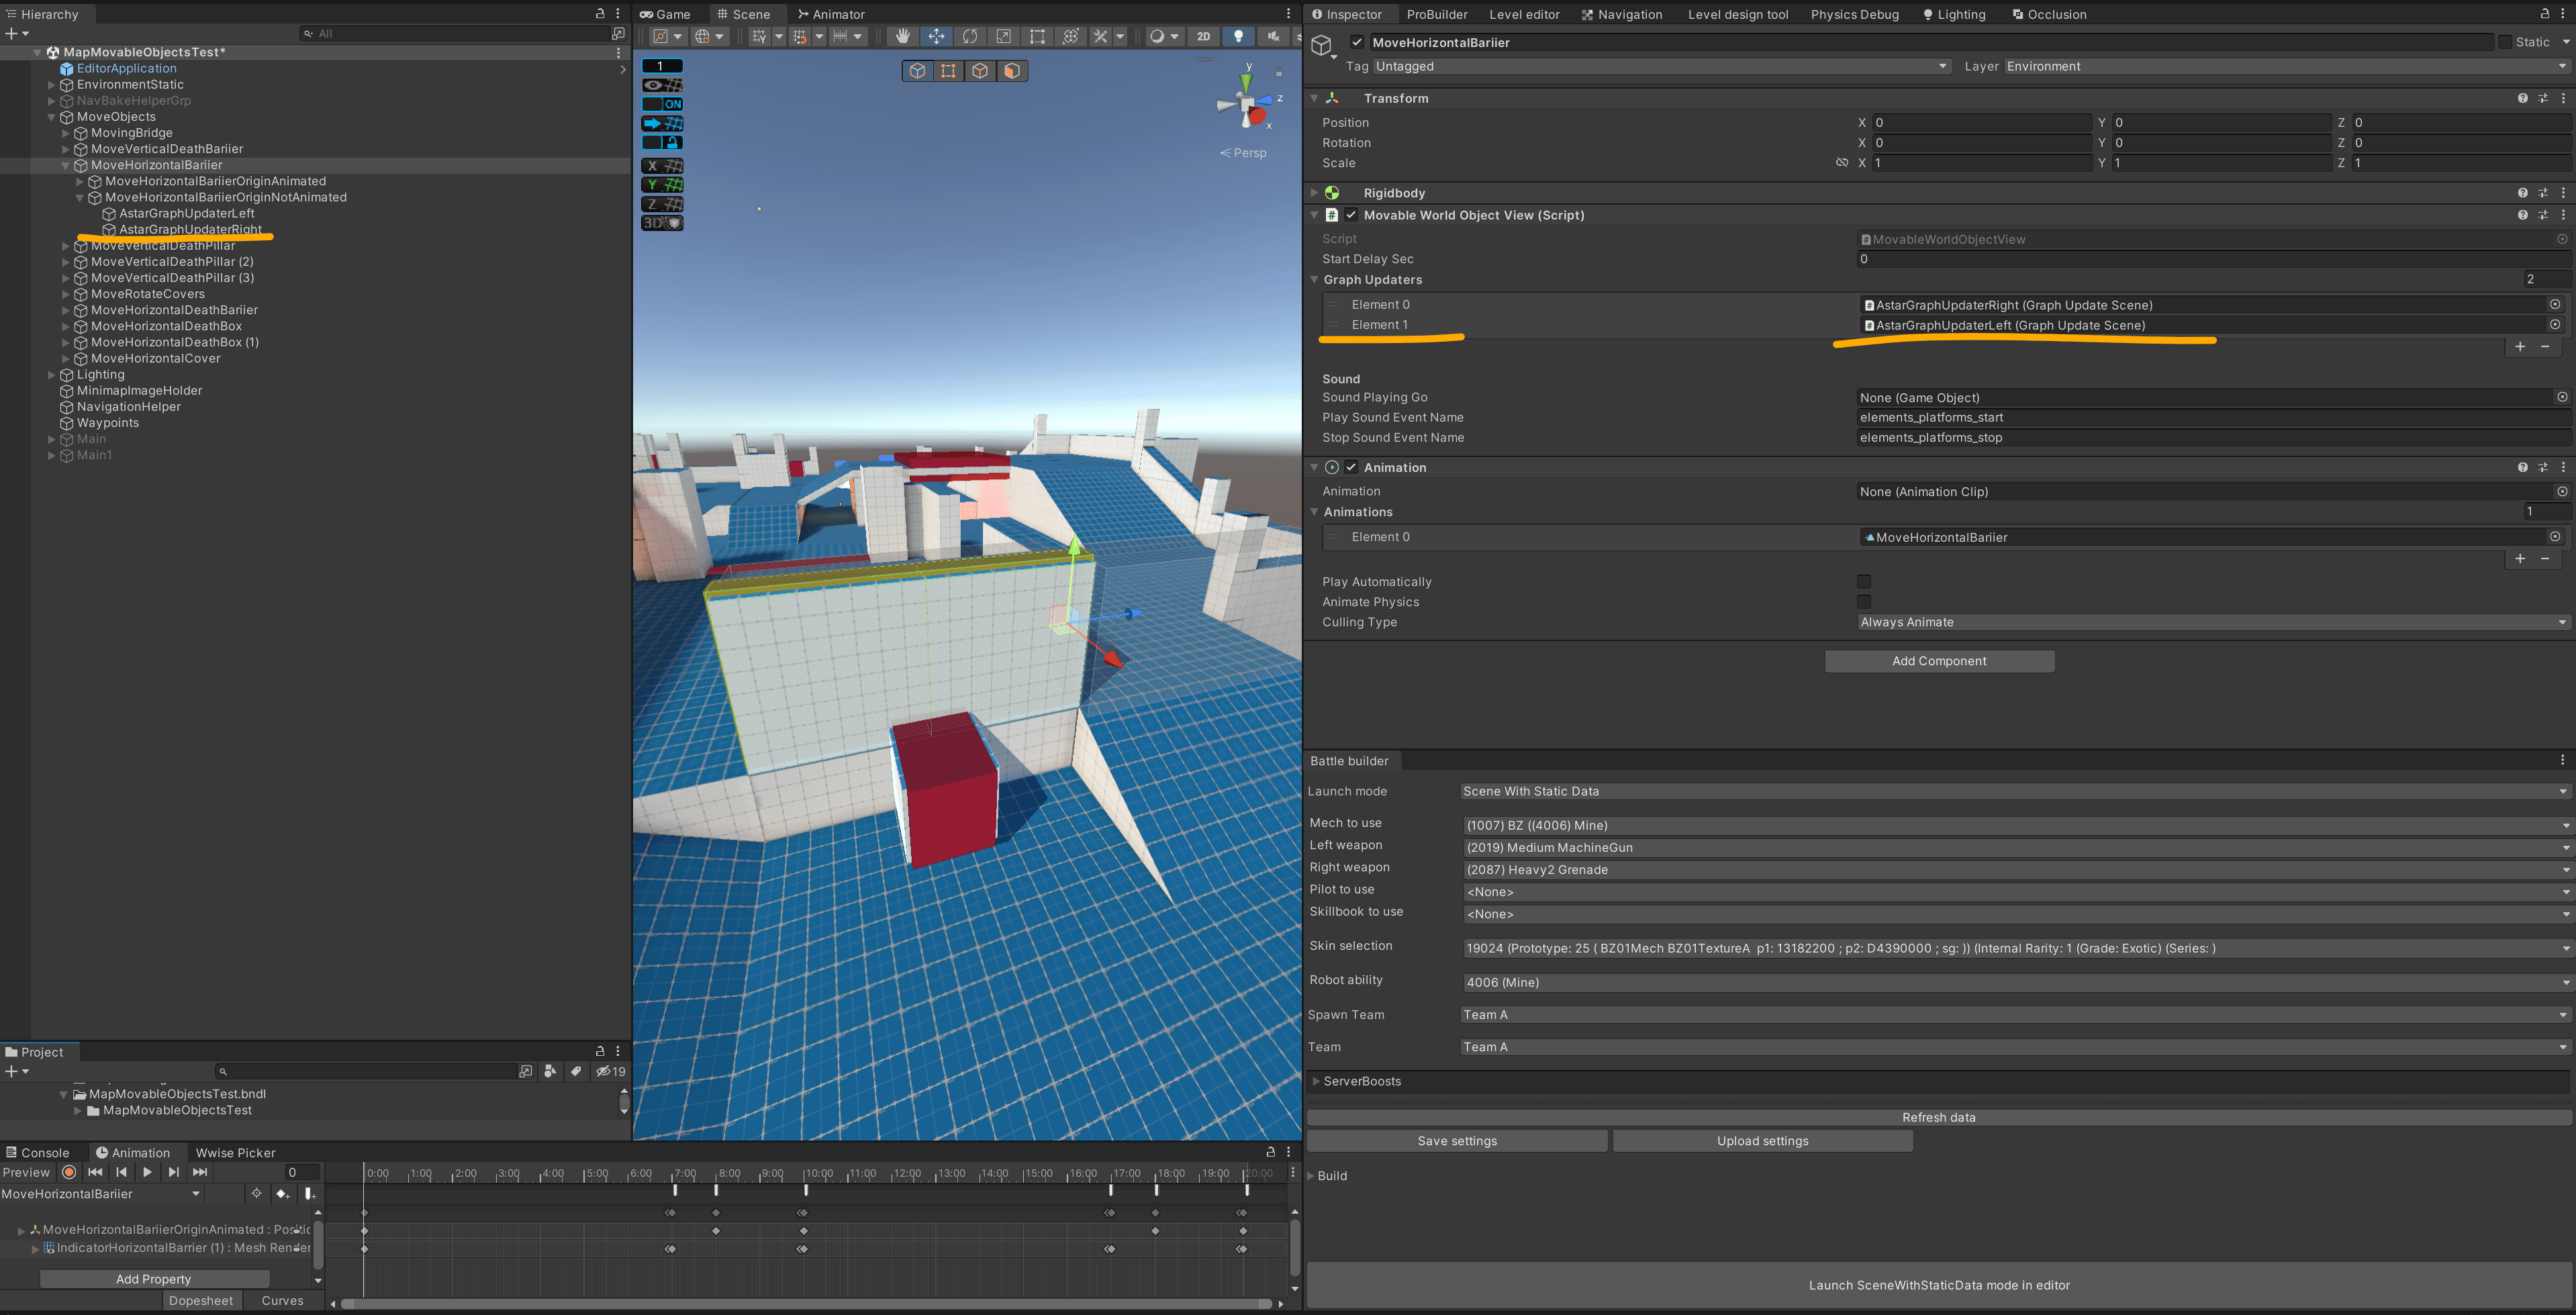Toggle the 2D scene view mode
Screen dimensions: 2576x1315
point(1204,36)
